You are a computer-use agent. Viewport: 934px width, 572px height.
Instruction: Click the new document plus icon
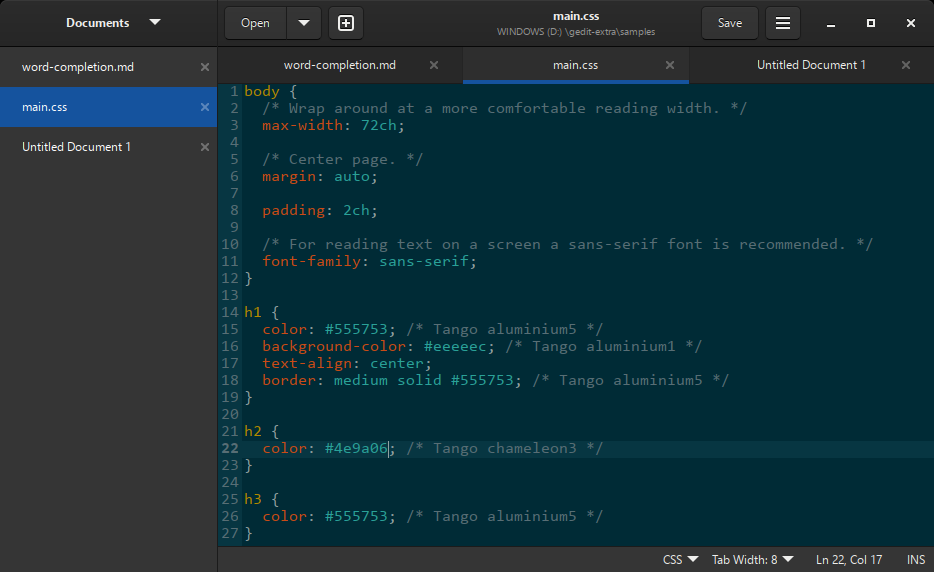coord(346,23)
